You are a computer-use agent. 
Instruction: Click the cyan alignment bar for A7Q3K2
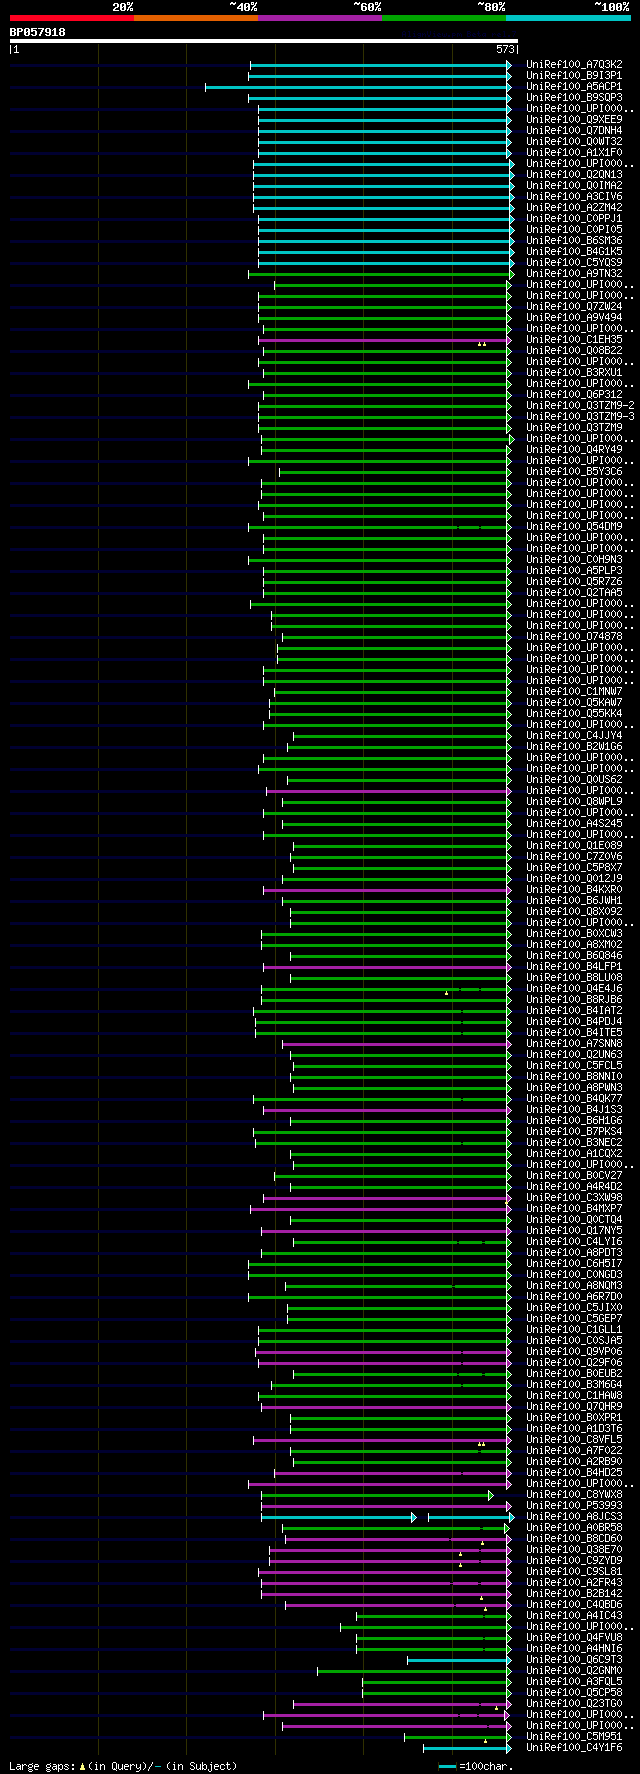click(380, 64)
